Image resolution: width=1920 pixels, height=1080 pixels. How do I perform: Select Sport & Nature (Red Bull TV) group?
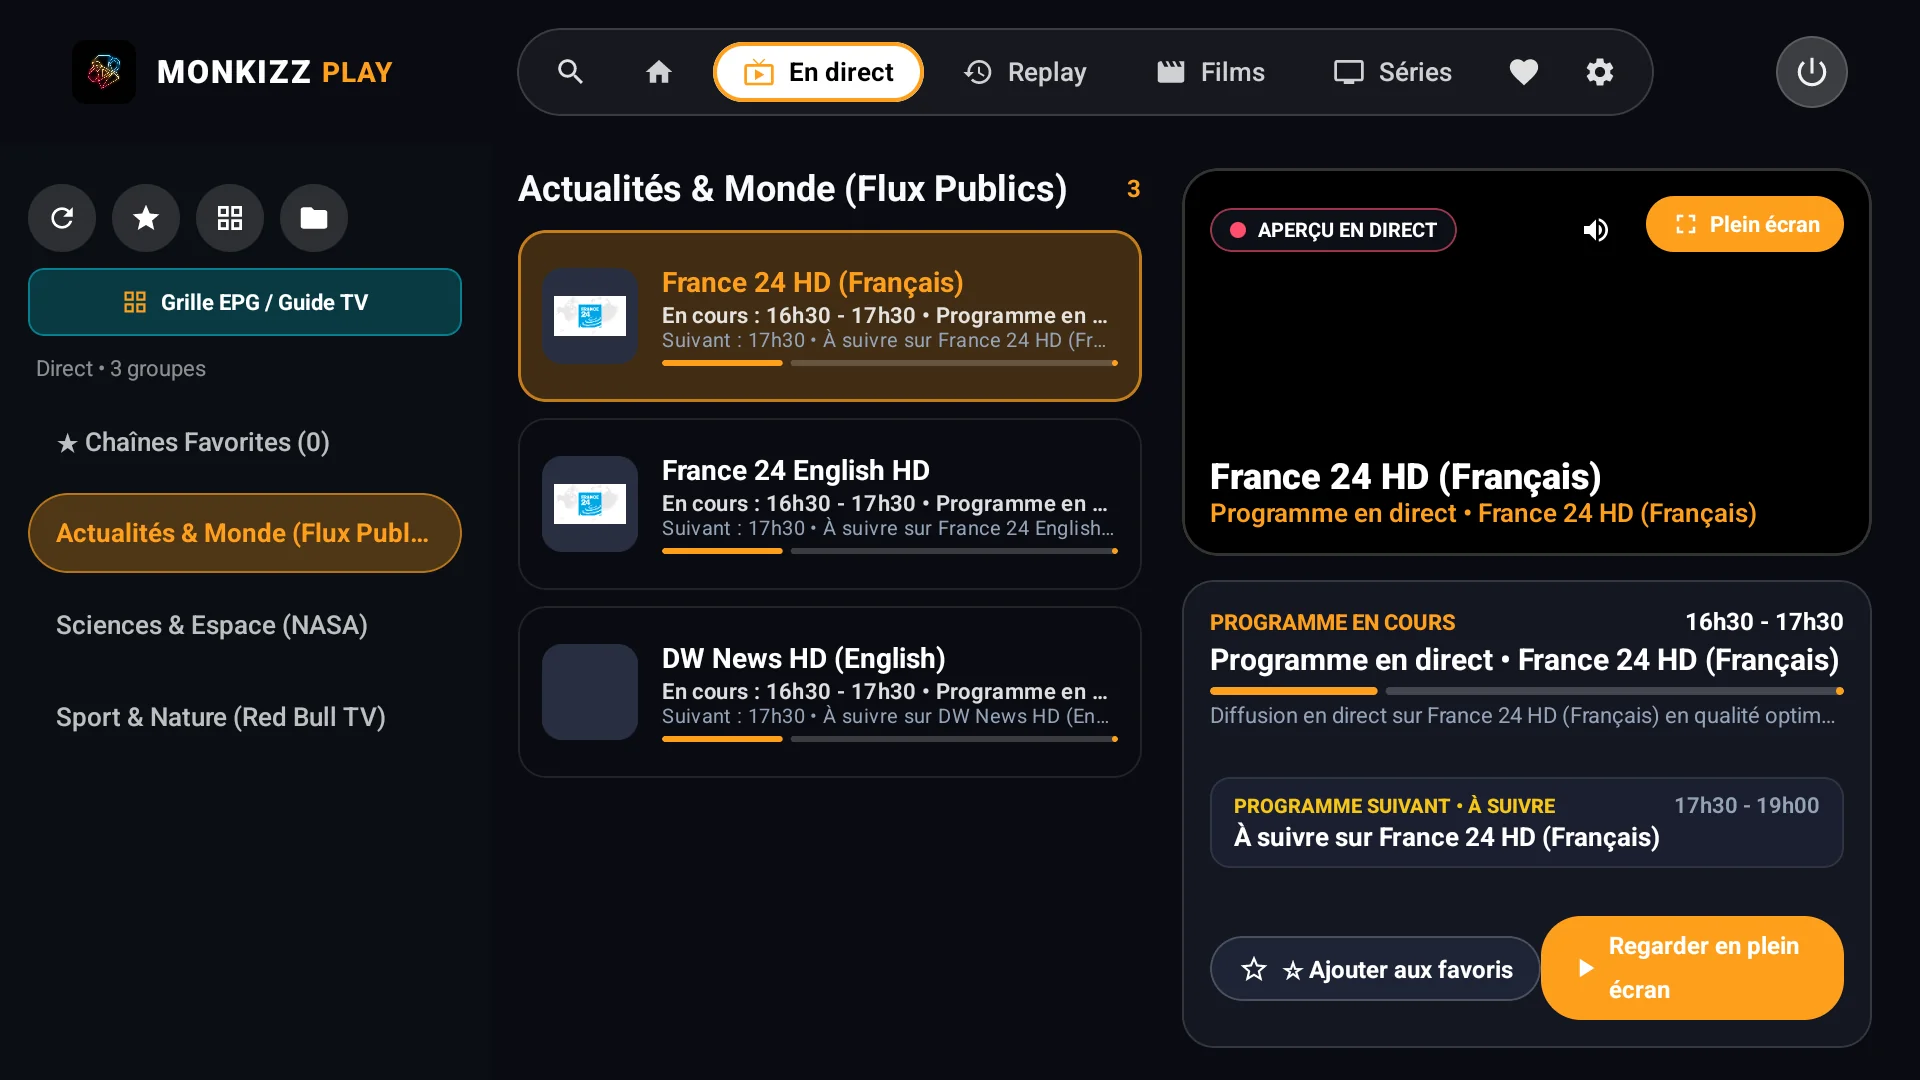(245, 717)
